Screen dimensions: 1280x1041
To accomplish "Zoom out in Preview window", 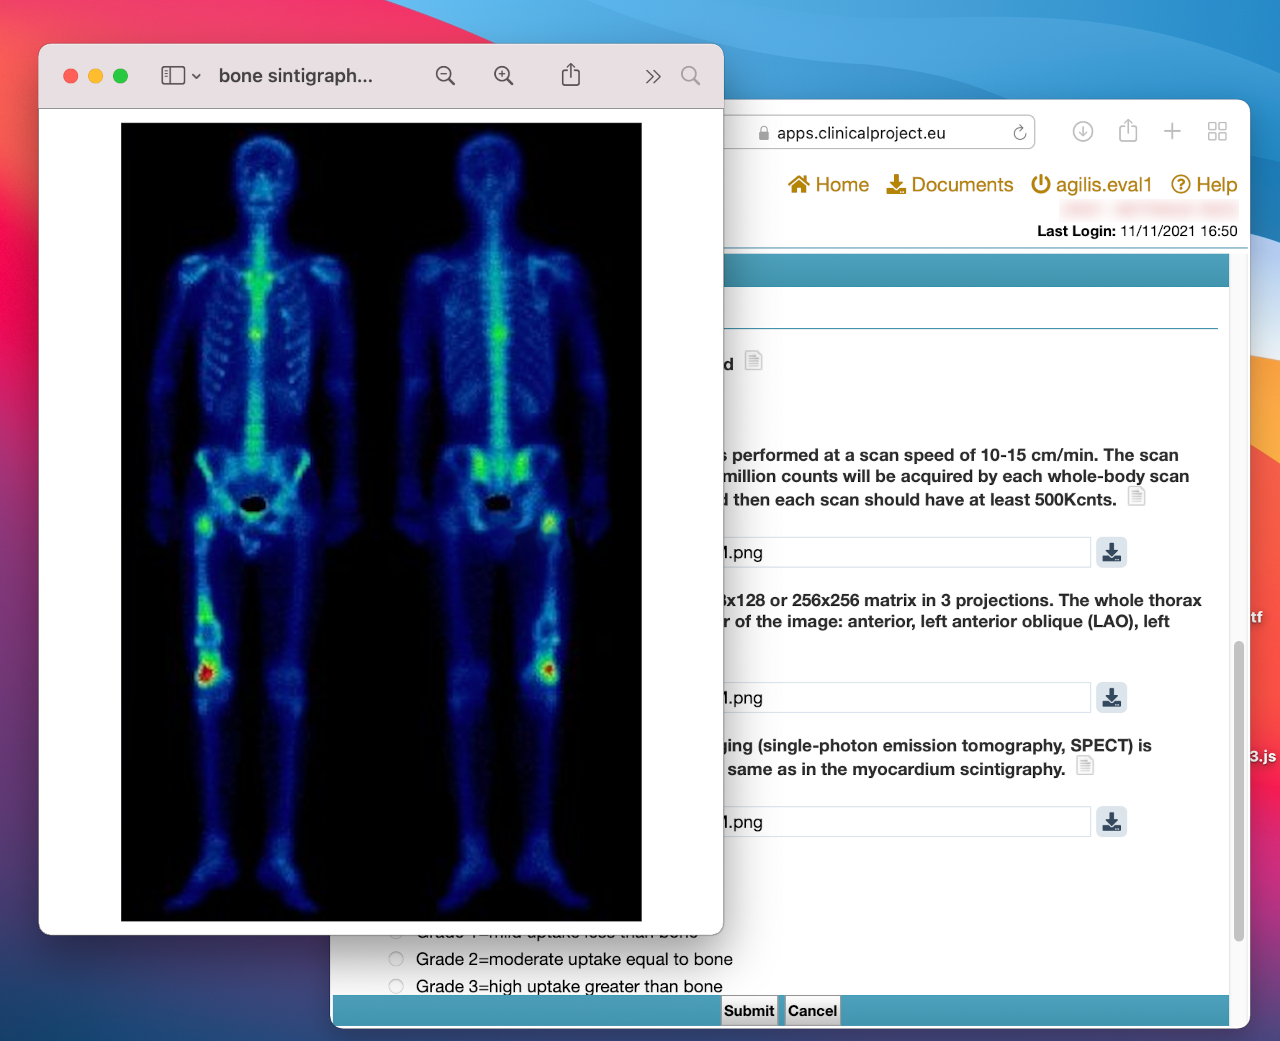I will click(x=446, y=76).
